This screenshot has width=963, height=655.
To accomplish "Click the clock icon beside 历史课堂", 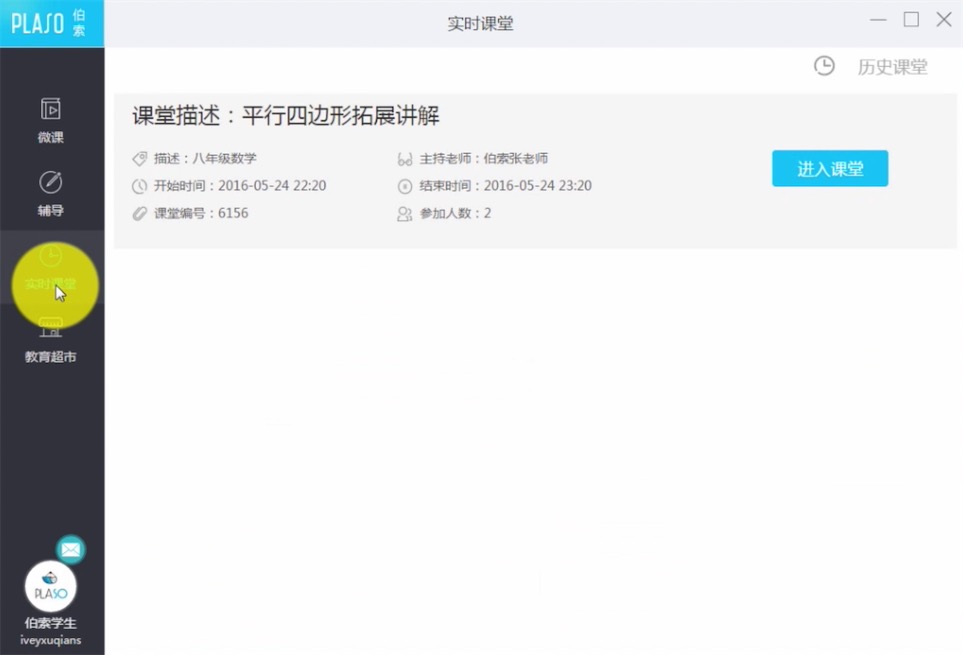I will [824, 66].
